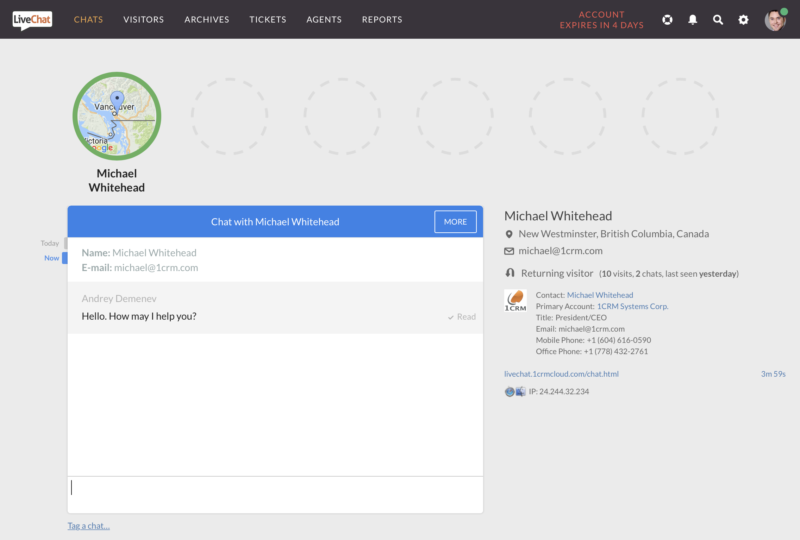Open agent profile avatar menu

775,20
